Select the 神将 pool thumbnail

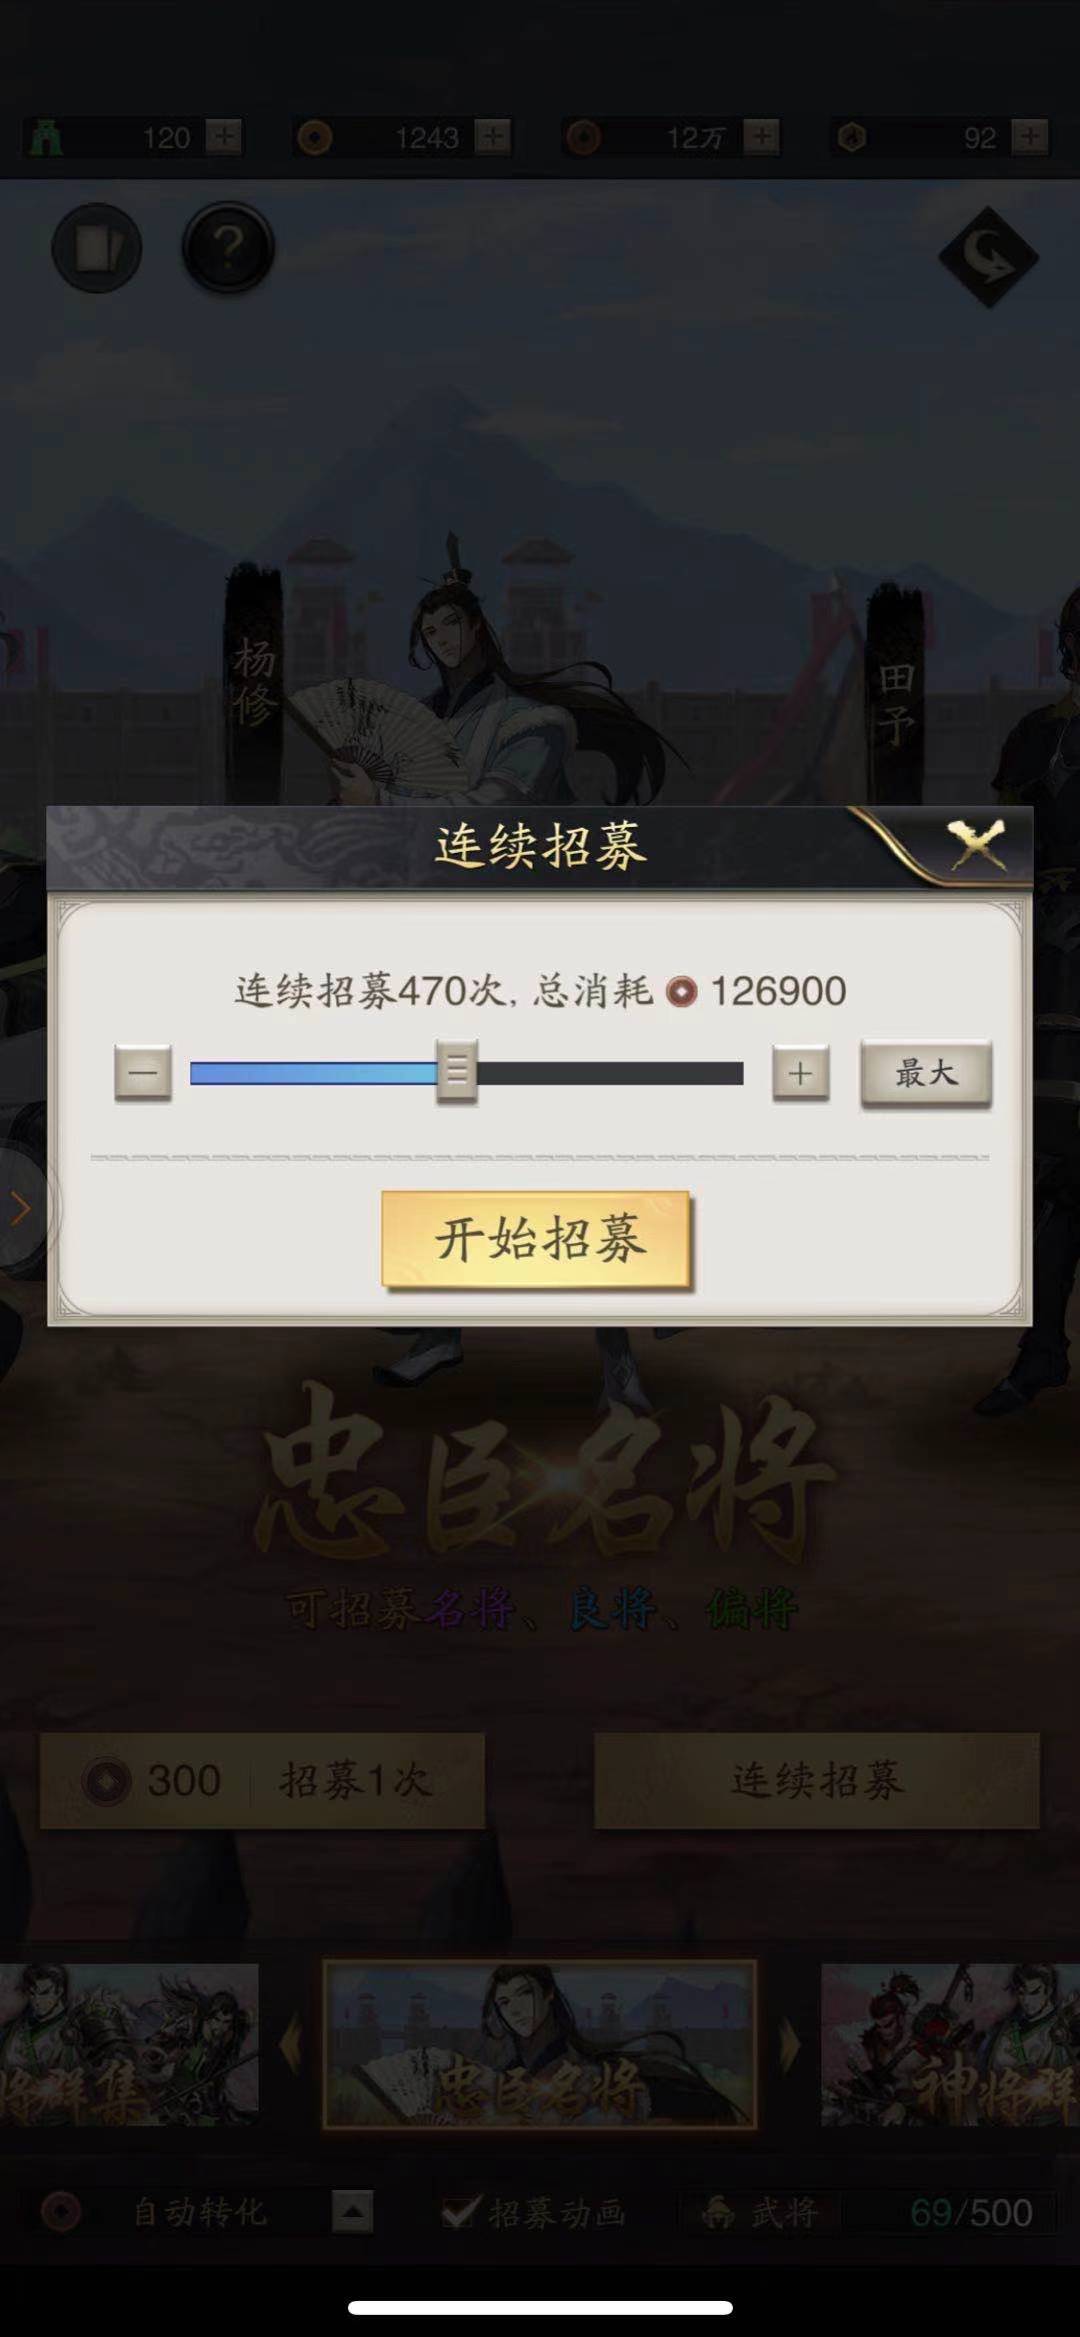click(x=950, y=2044)
